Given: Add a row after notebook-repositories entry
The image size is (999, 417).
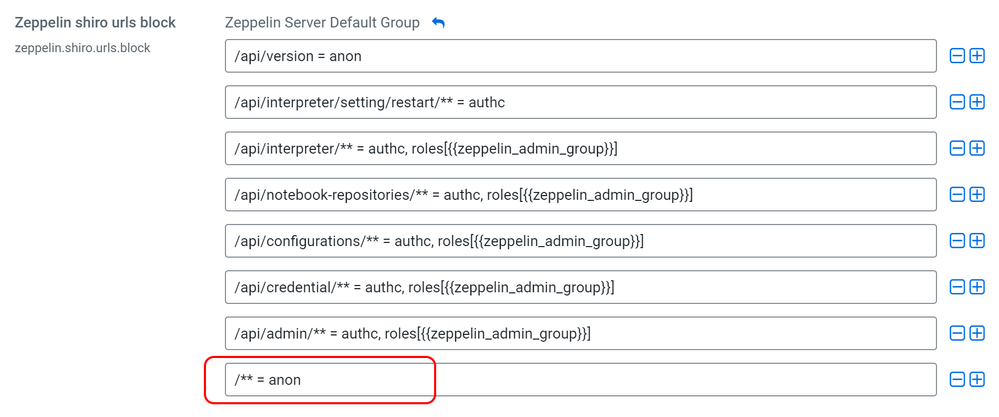Looking at the screenshot, I should coord(977,195).
